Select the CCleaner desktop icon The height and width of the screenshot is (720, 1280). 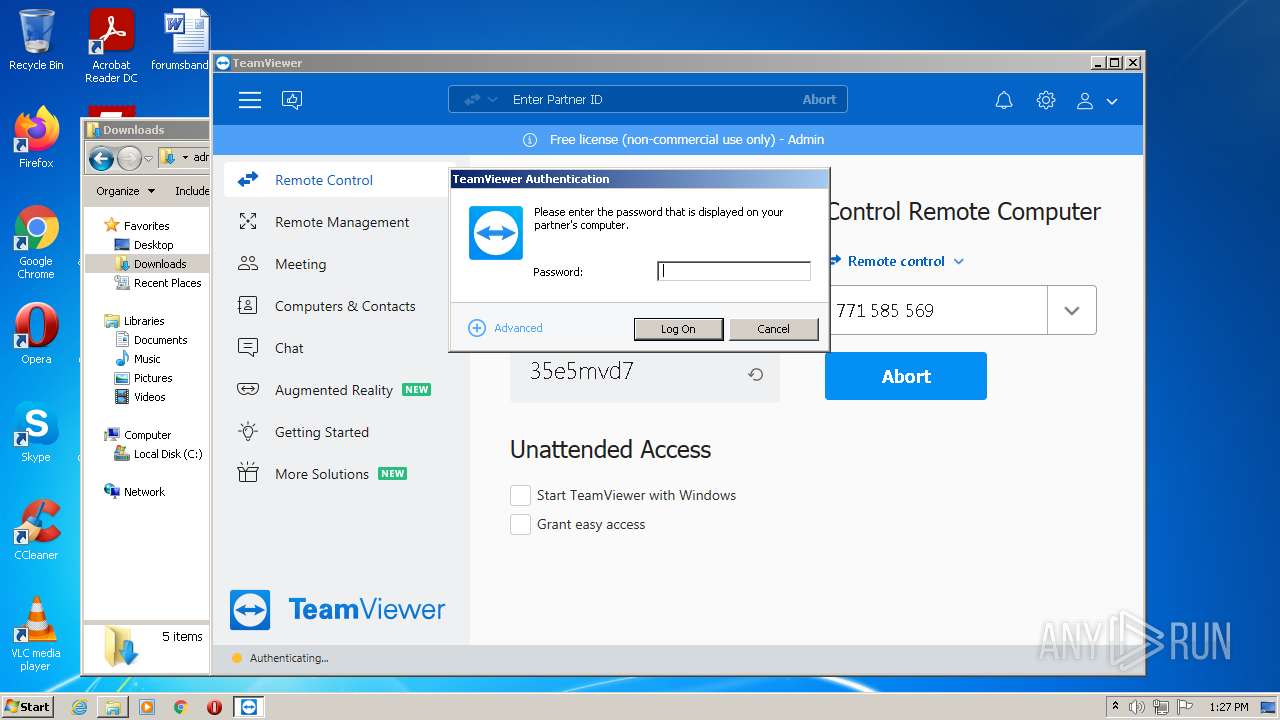pyautogui.click(x=36, y=530)
